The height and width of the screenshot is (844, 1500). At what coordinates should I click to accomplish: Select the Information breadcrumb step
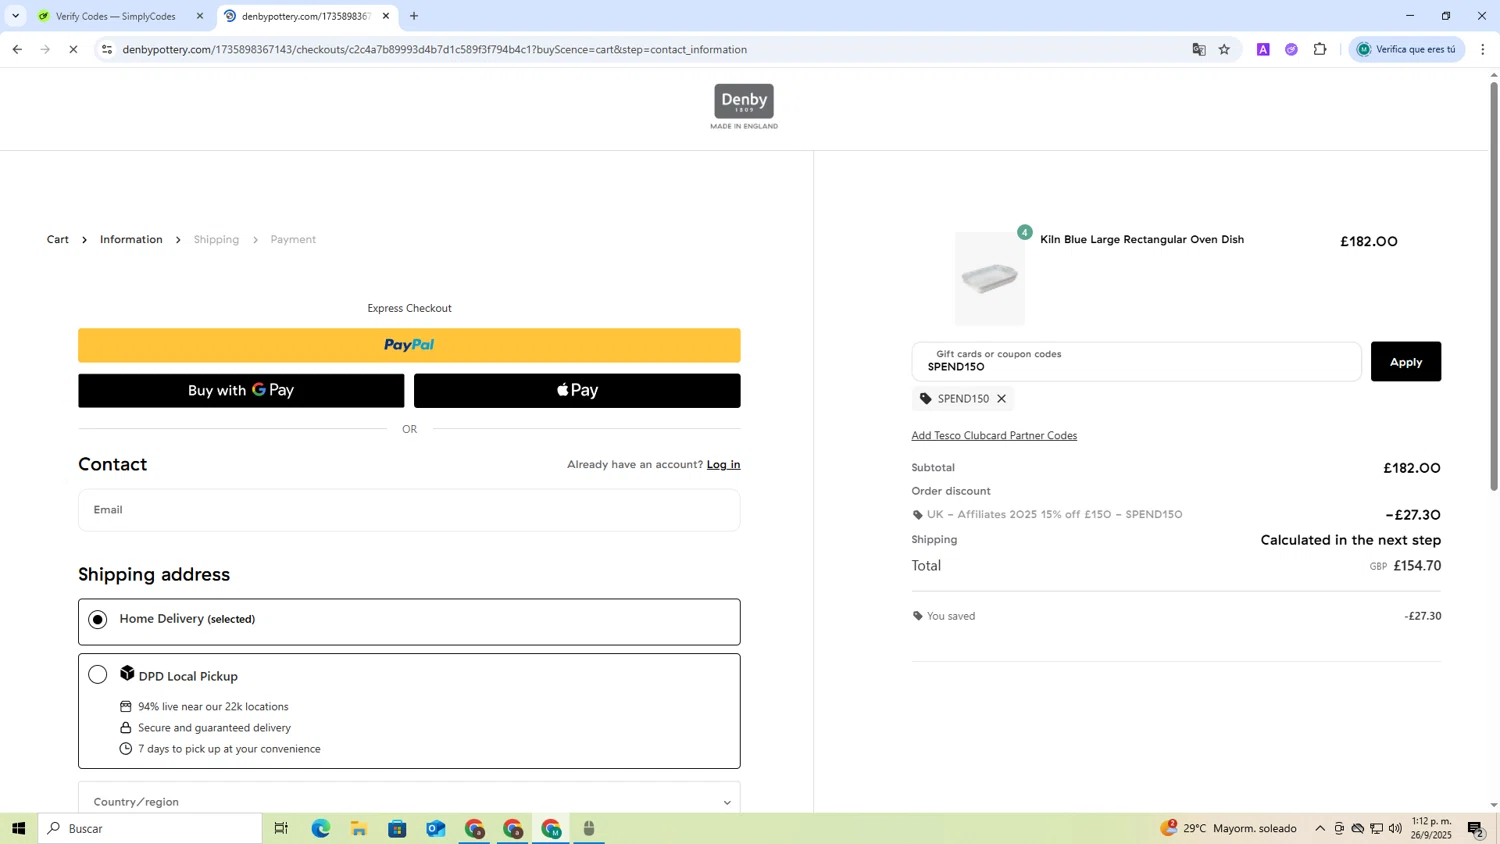131,240
